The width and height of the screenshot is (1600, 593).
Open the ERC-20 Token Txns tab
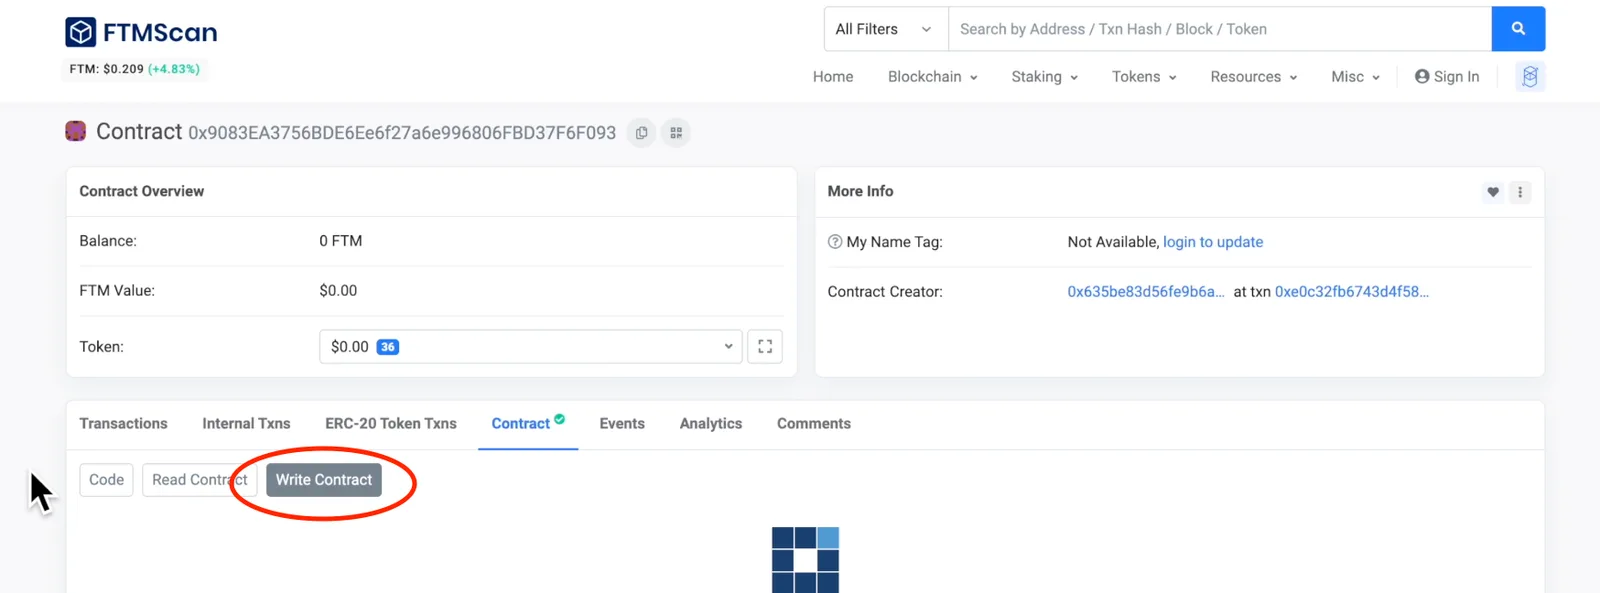click(391, 424)
